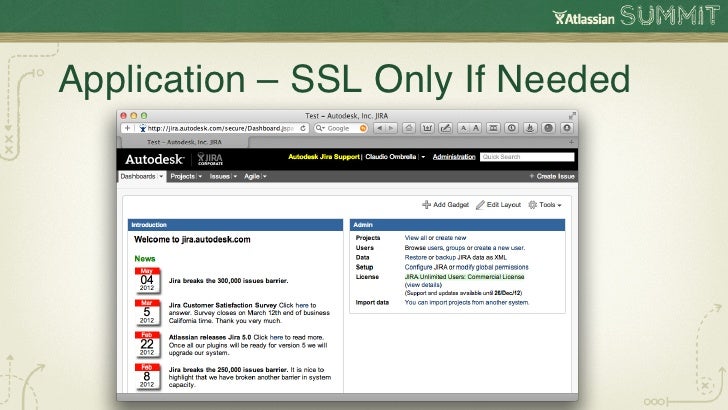This screenshot has height=410, width=728.
Task: Open Google search engine dropdown magnifier
Action: pos(319,128)
